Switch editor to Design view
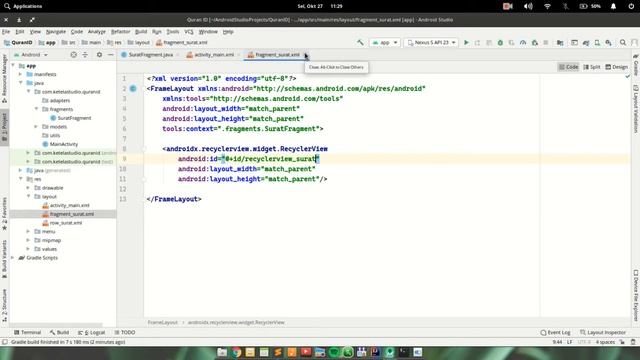 (616, 67)
